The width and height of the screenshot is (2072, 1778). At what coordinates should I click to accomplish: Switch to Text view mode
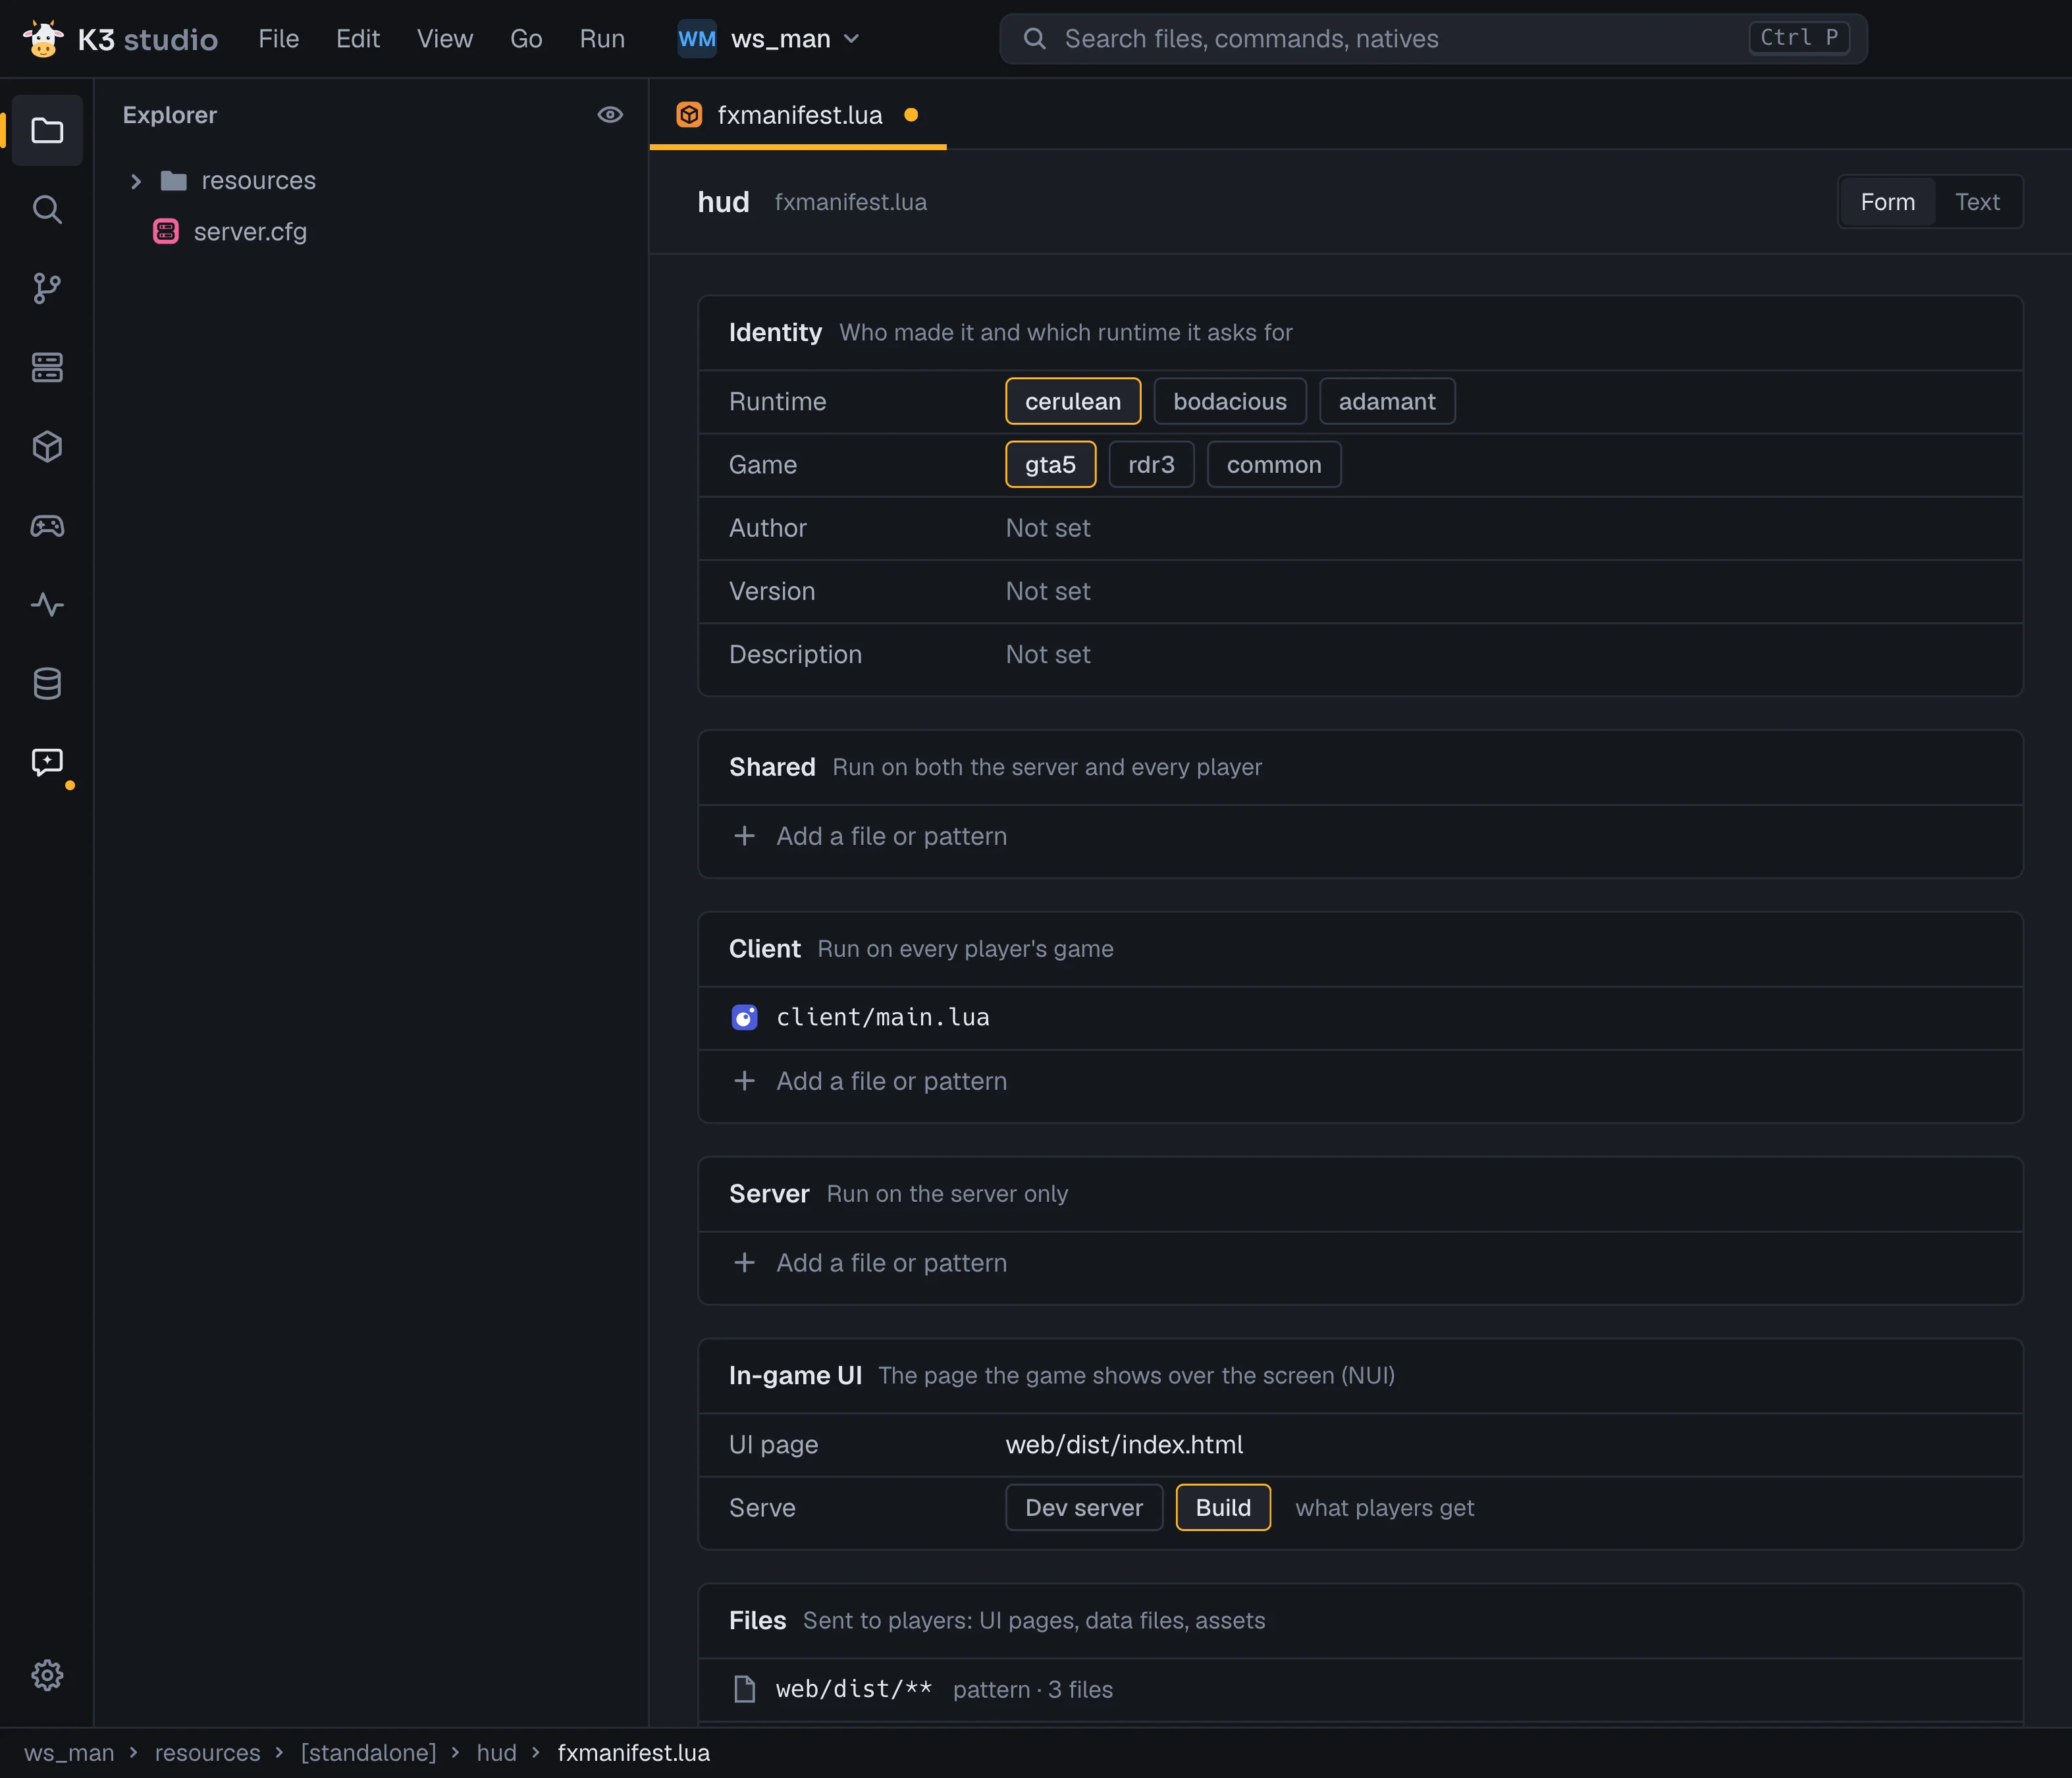pos(1977,202)
